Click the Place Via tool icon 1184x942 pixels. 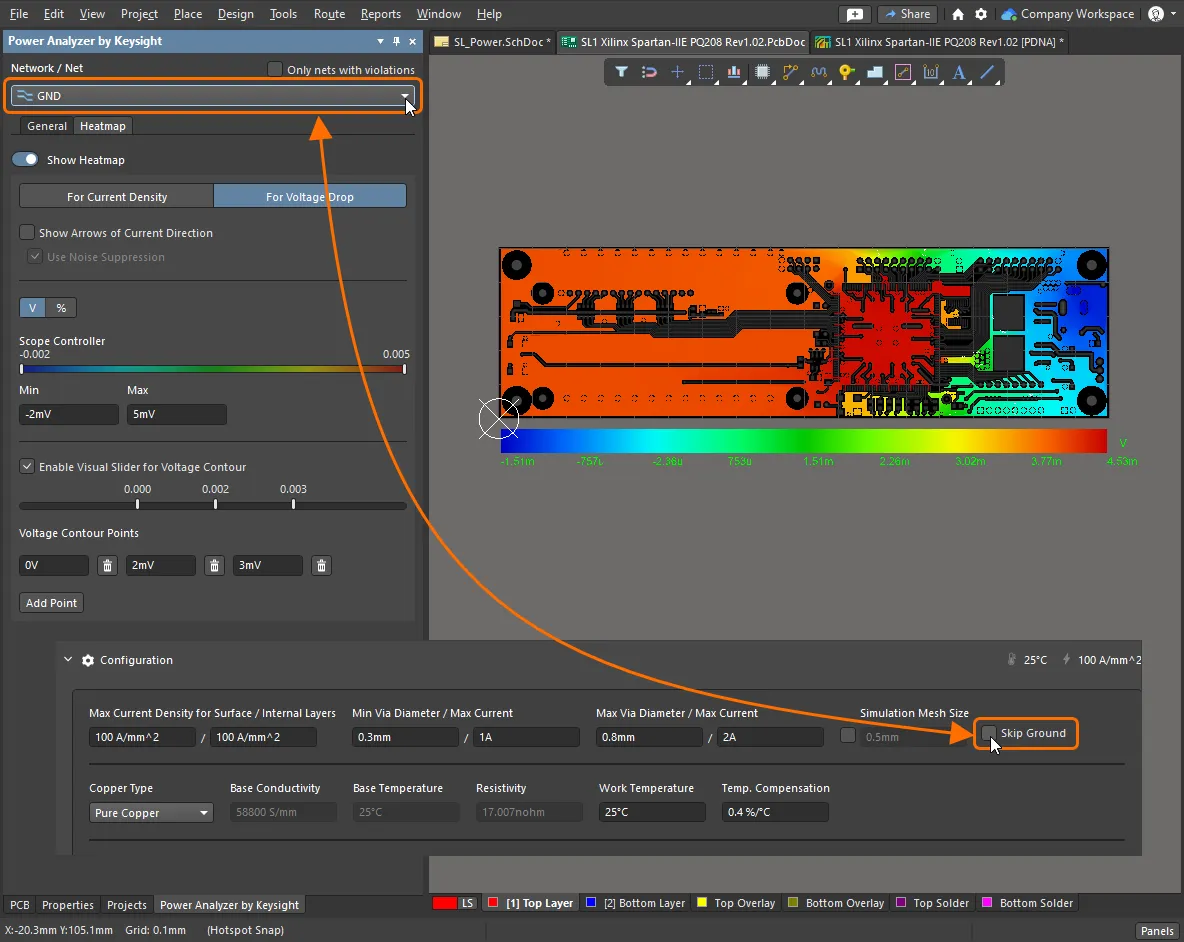coord(847,72)
